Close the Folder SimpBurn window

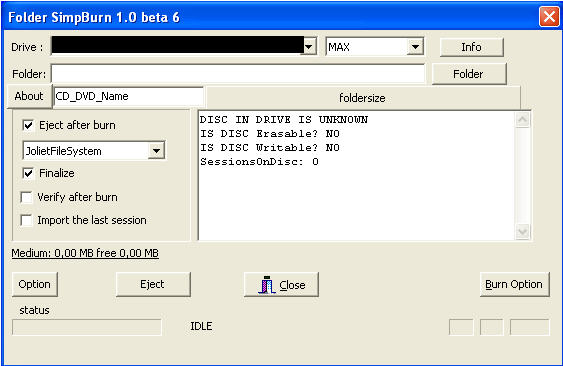(x=549, y=17)
